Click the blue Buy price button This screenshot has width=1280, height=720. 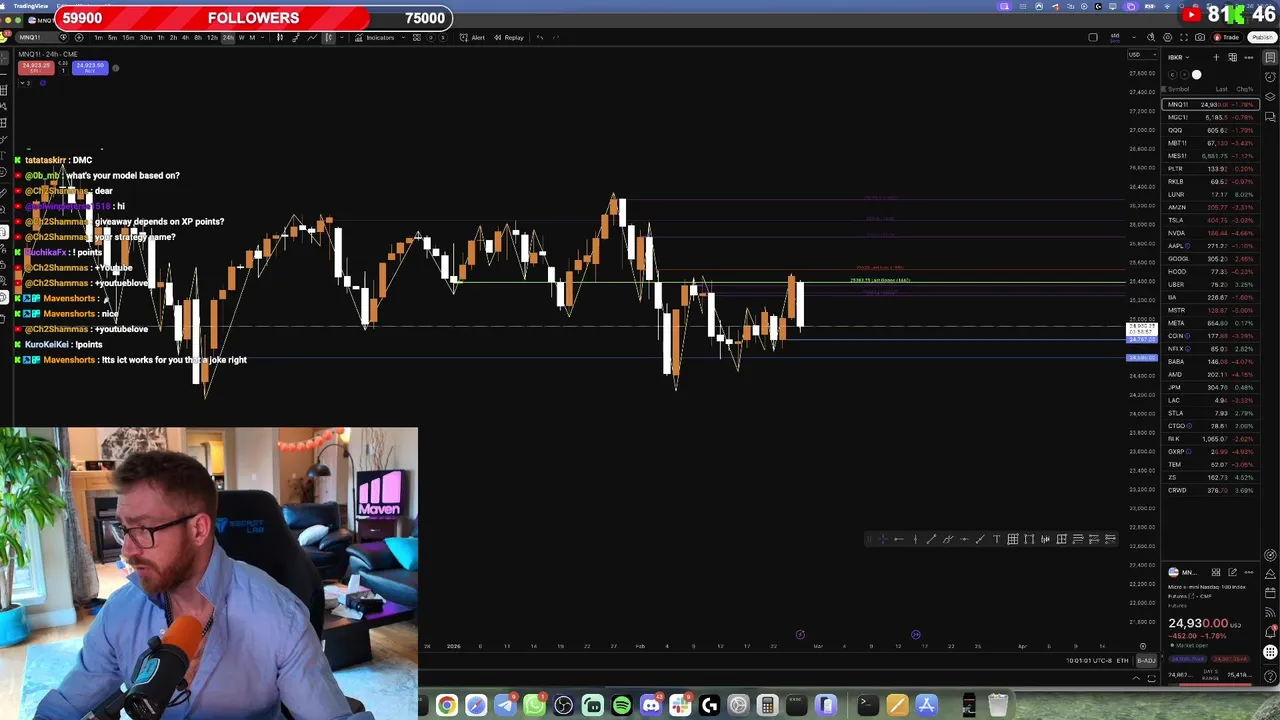pyautogui.click(x=90, y=68)
